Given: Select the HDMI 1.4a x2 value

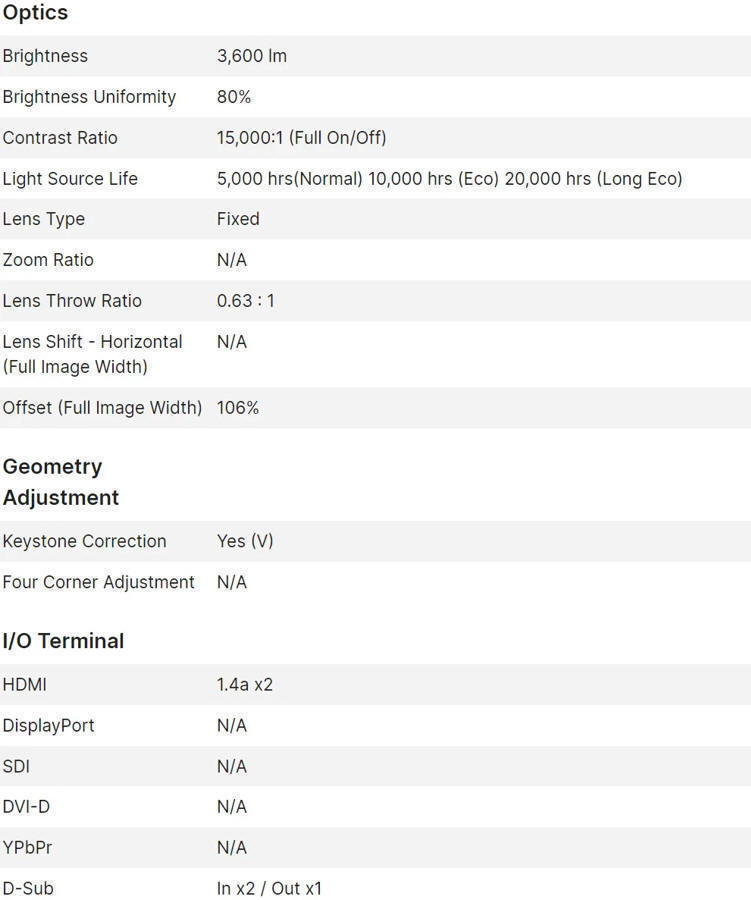Looking at the screenshot, I should coord(245,685).
